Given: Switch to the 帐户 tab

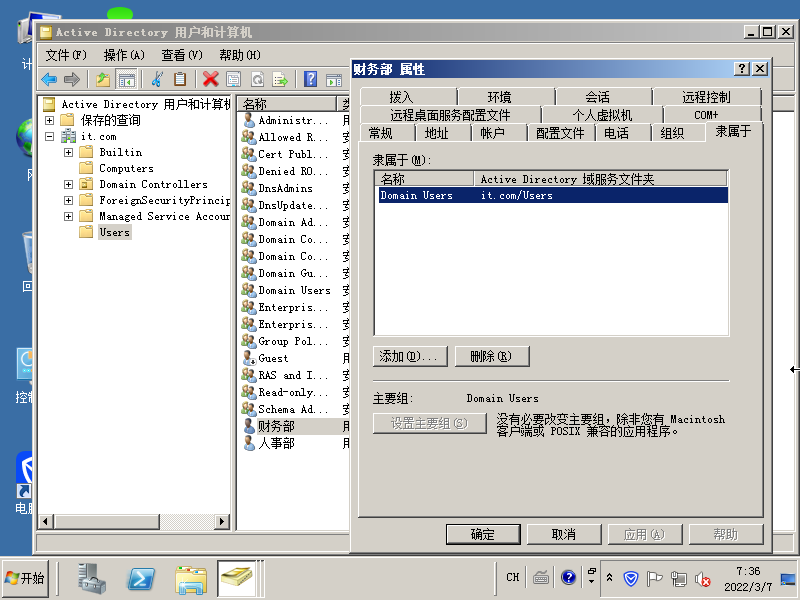Looking at the screenshot, I should pos(492,133).
